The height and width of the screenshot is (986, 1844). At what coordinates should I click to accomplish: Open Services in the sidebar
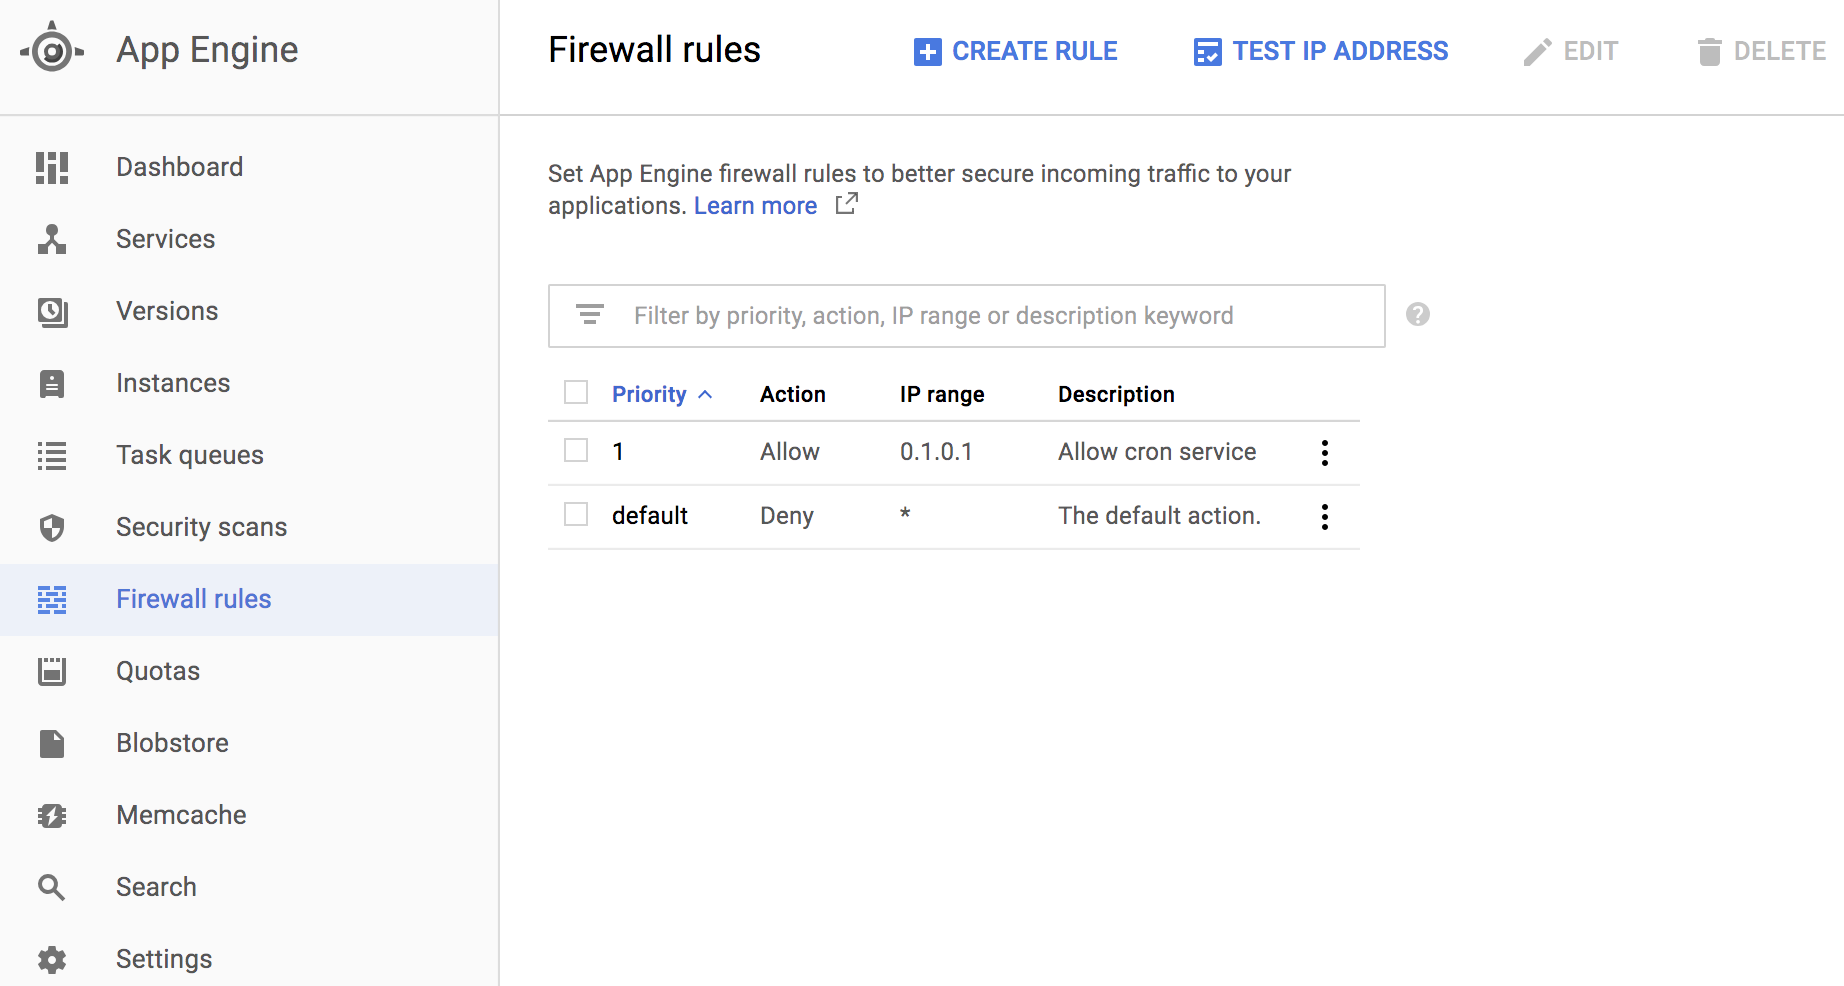(166, 240)
